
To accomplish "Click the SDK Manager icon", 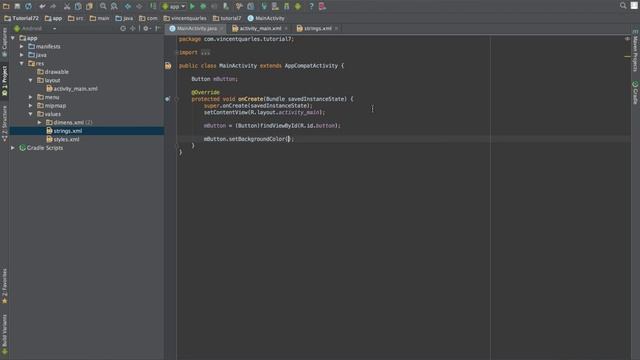I will click(287, 6).
